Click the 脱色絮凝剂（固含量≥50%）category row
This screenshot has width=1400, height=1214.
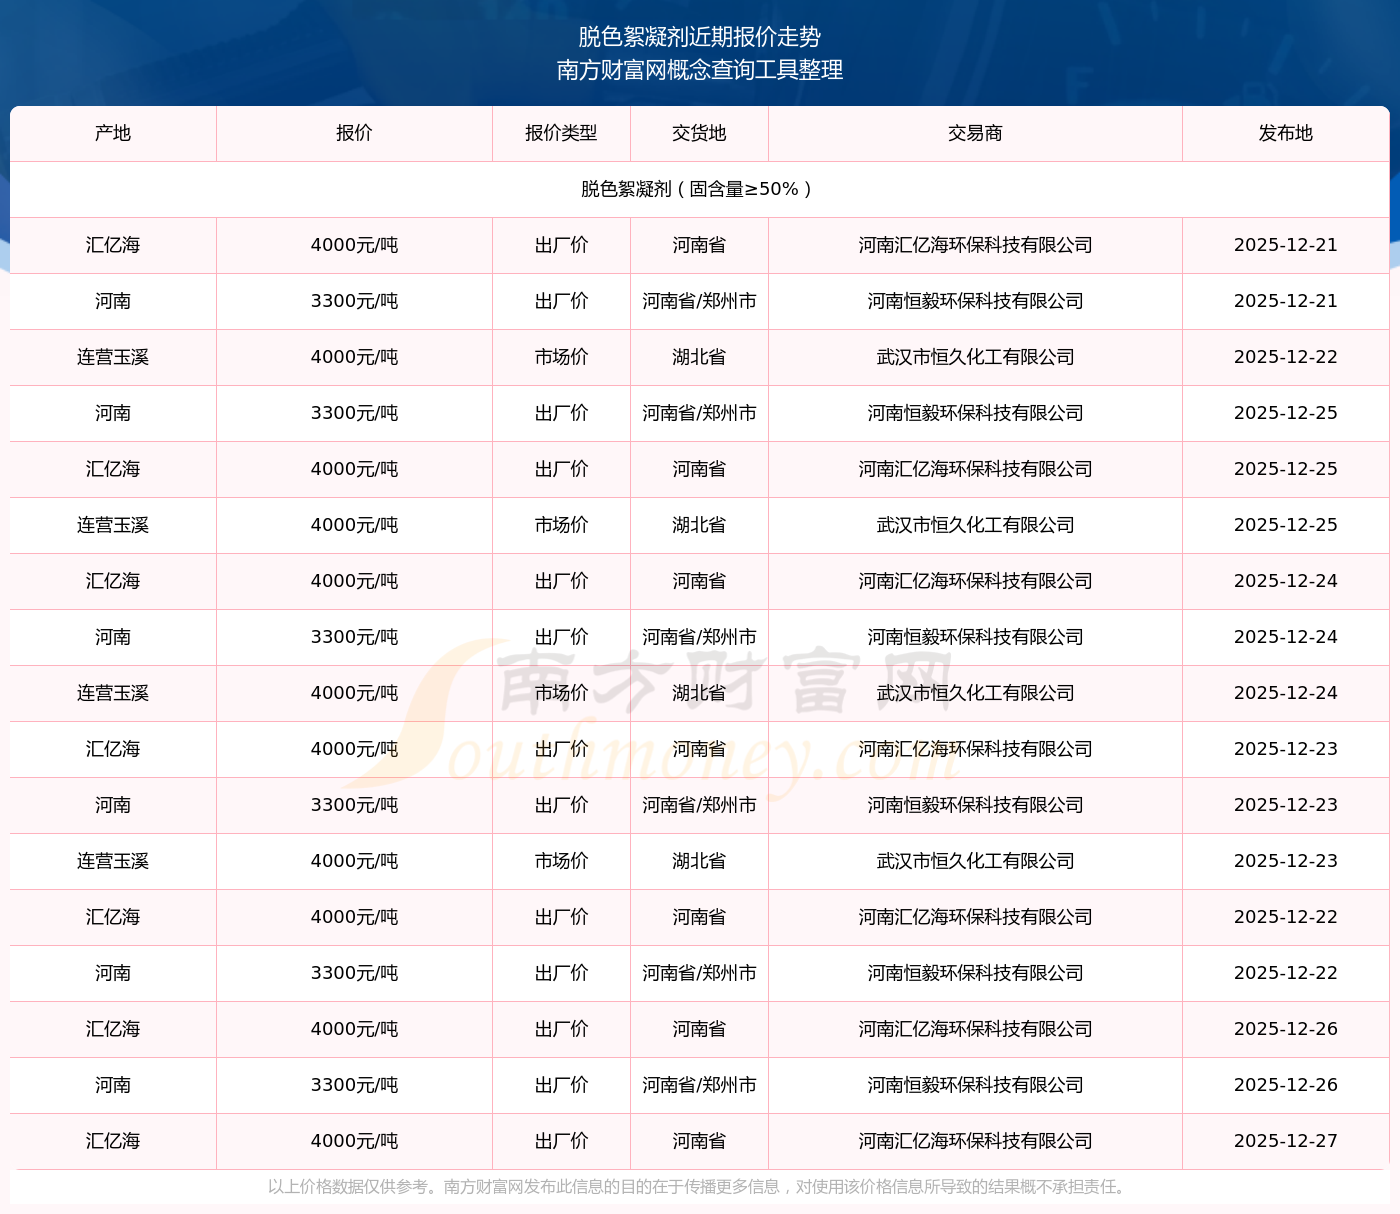point(699,189)
